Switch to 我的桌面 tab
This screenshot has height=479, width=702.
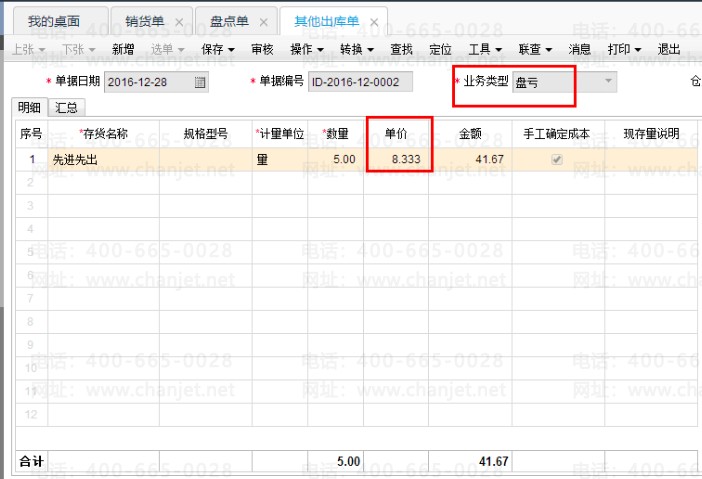point(53,21)
